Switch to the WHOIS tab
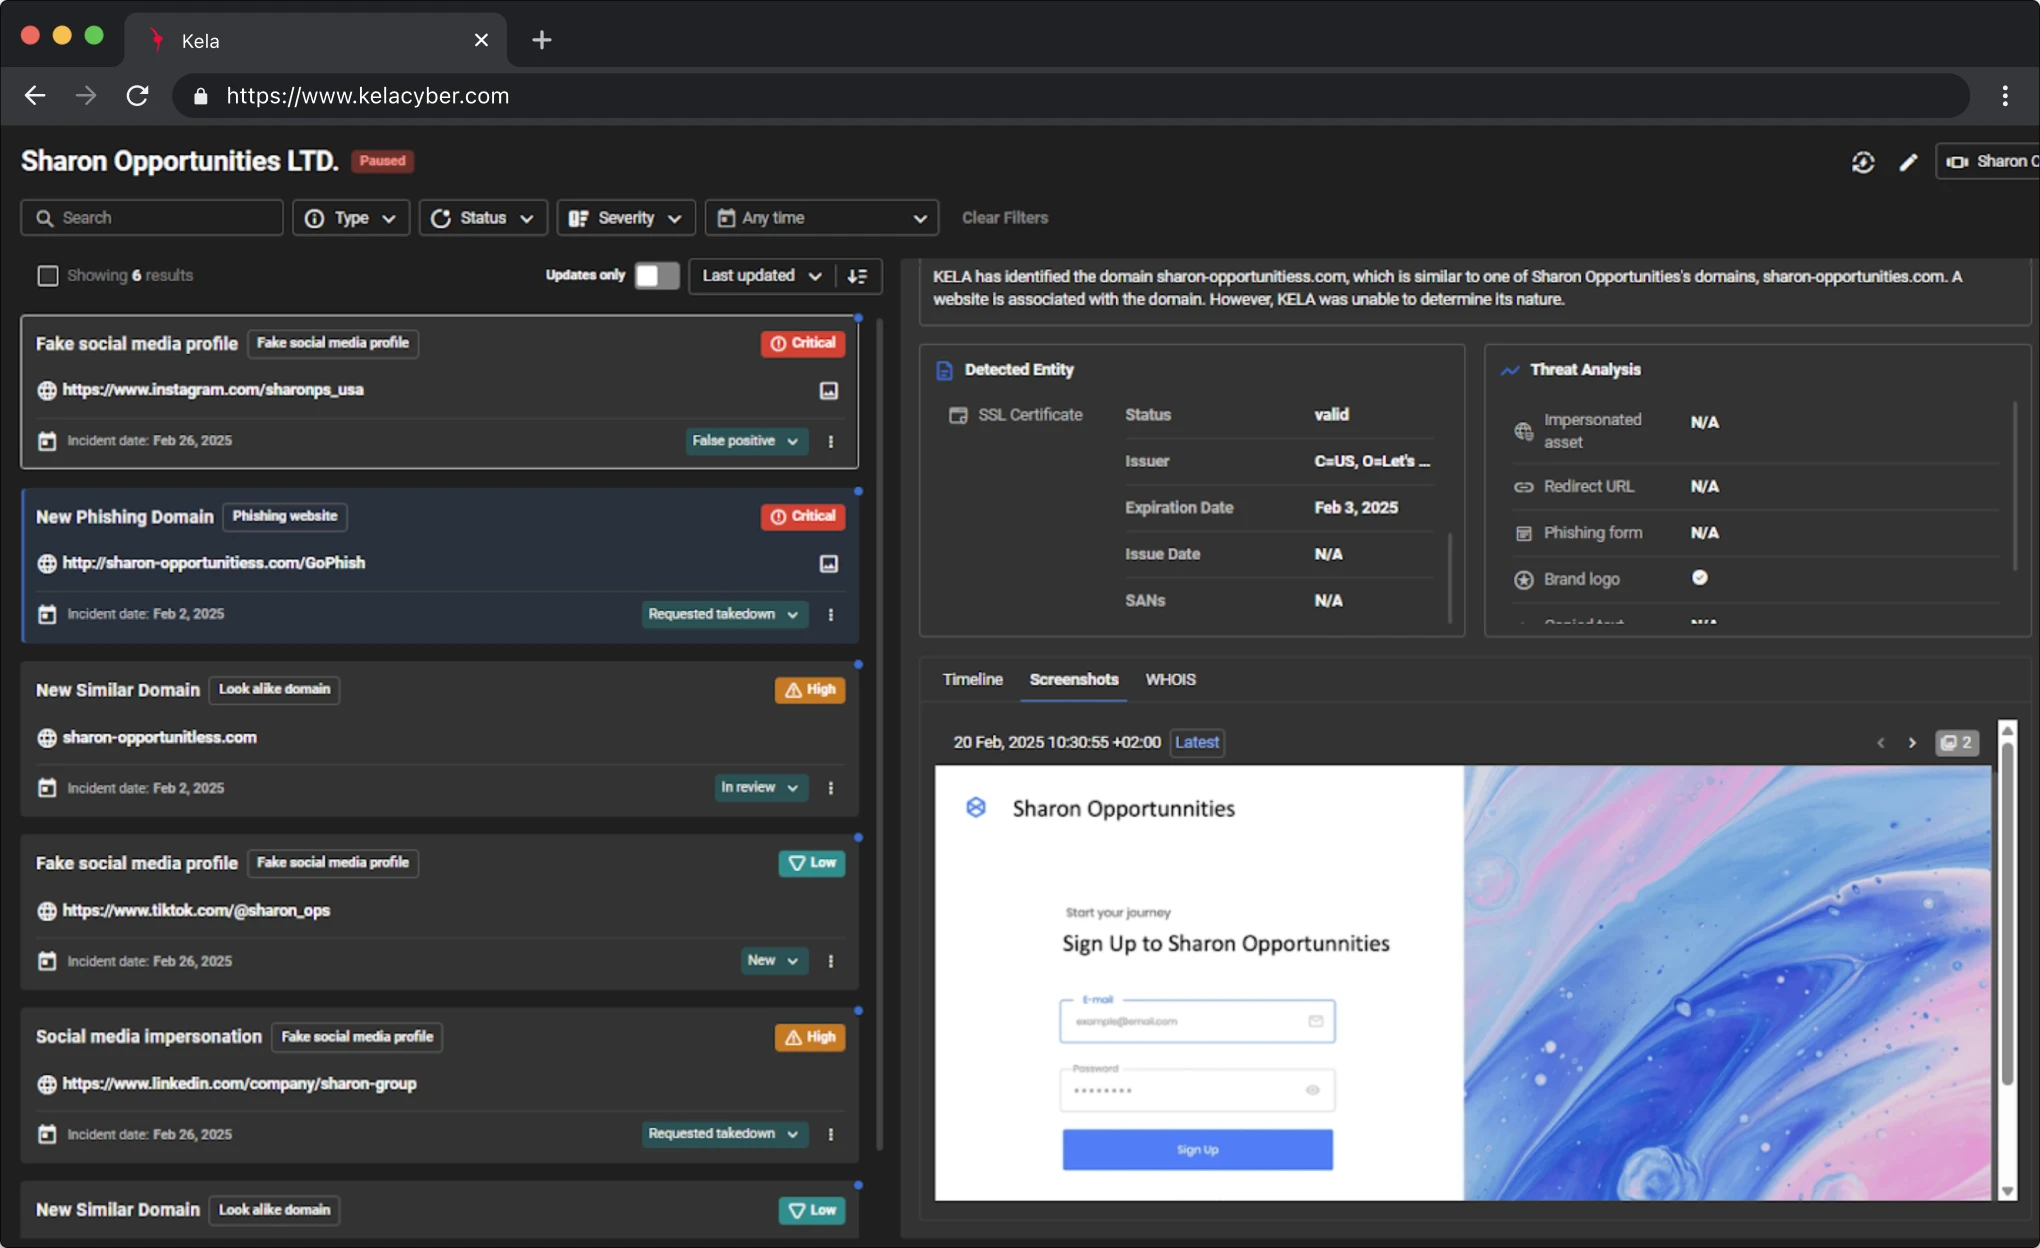This screenshot has height=1248, width=2040. pyautogui.click(x=1170, y=680)
